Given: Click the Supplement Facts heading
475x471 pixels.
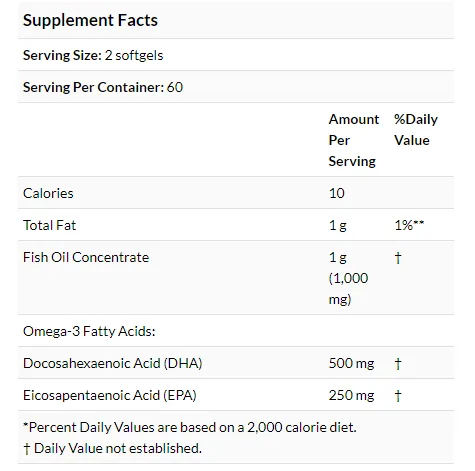Looking at the screenshot, I should [90, 20].
